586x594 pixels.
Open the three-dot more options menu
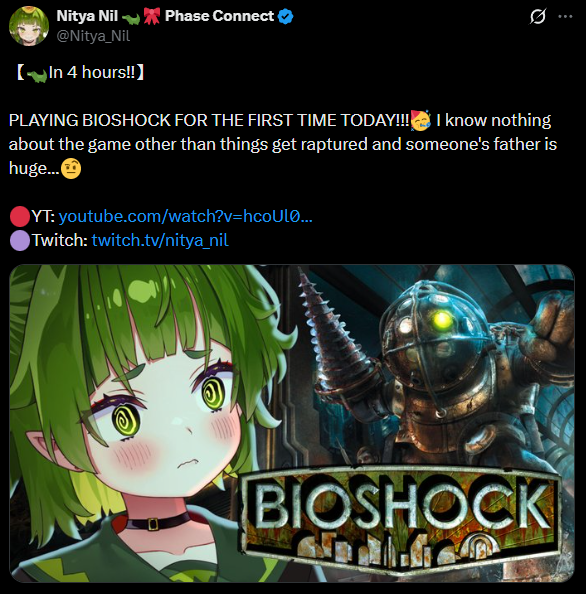click(565, 16)
